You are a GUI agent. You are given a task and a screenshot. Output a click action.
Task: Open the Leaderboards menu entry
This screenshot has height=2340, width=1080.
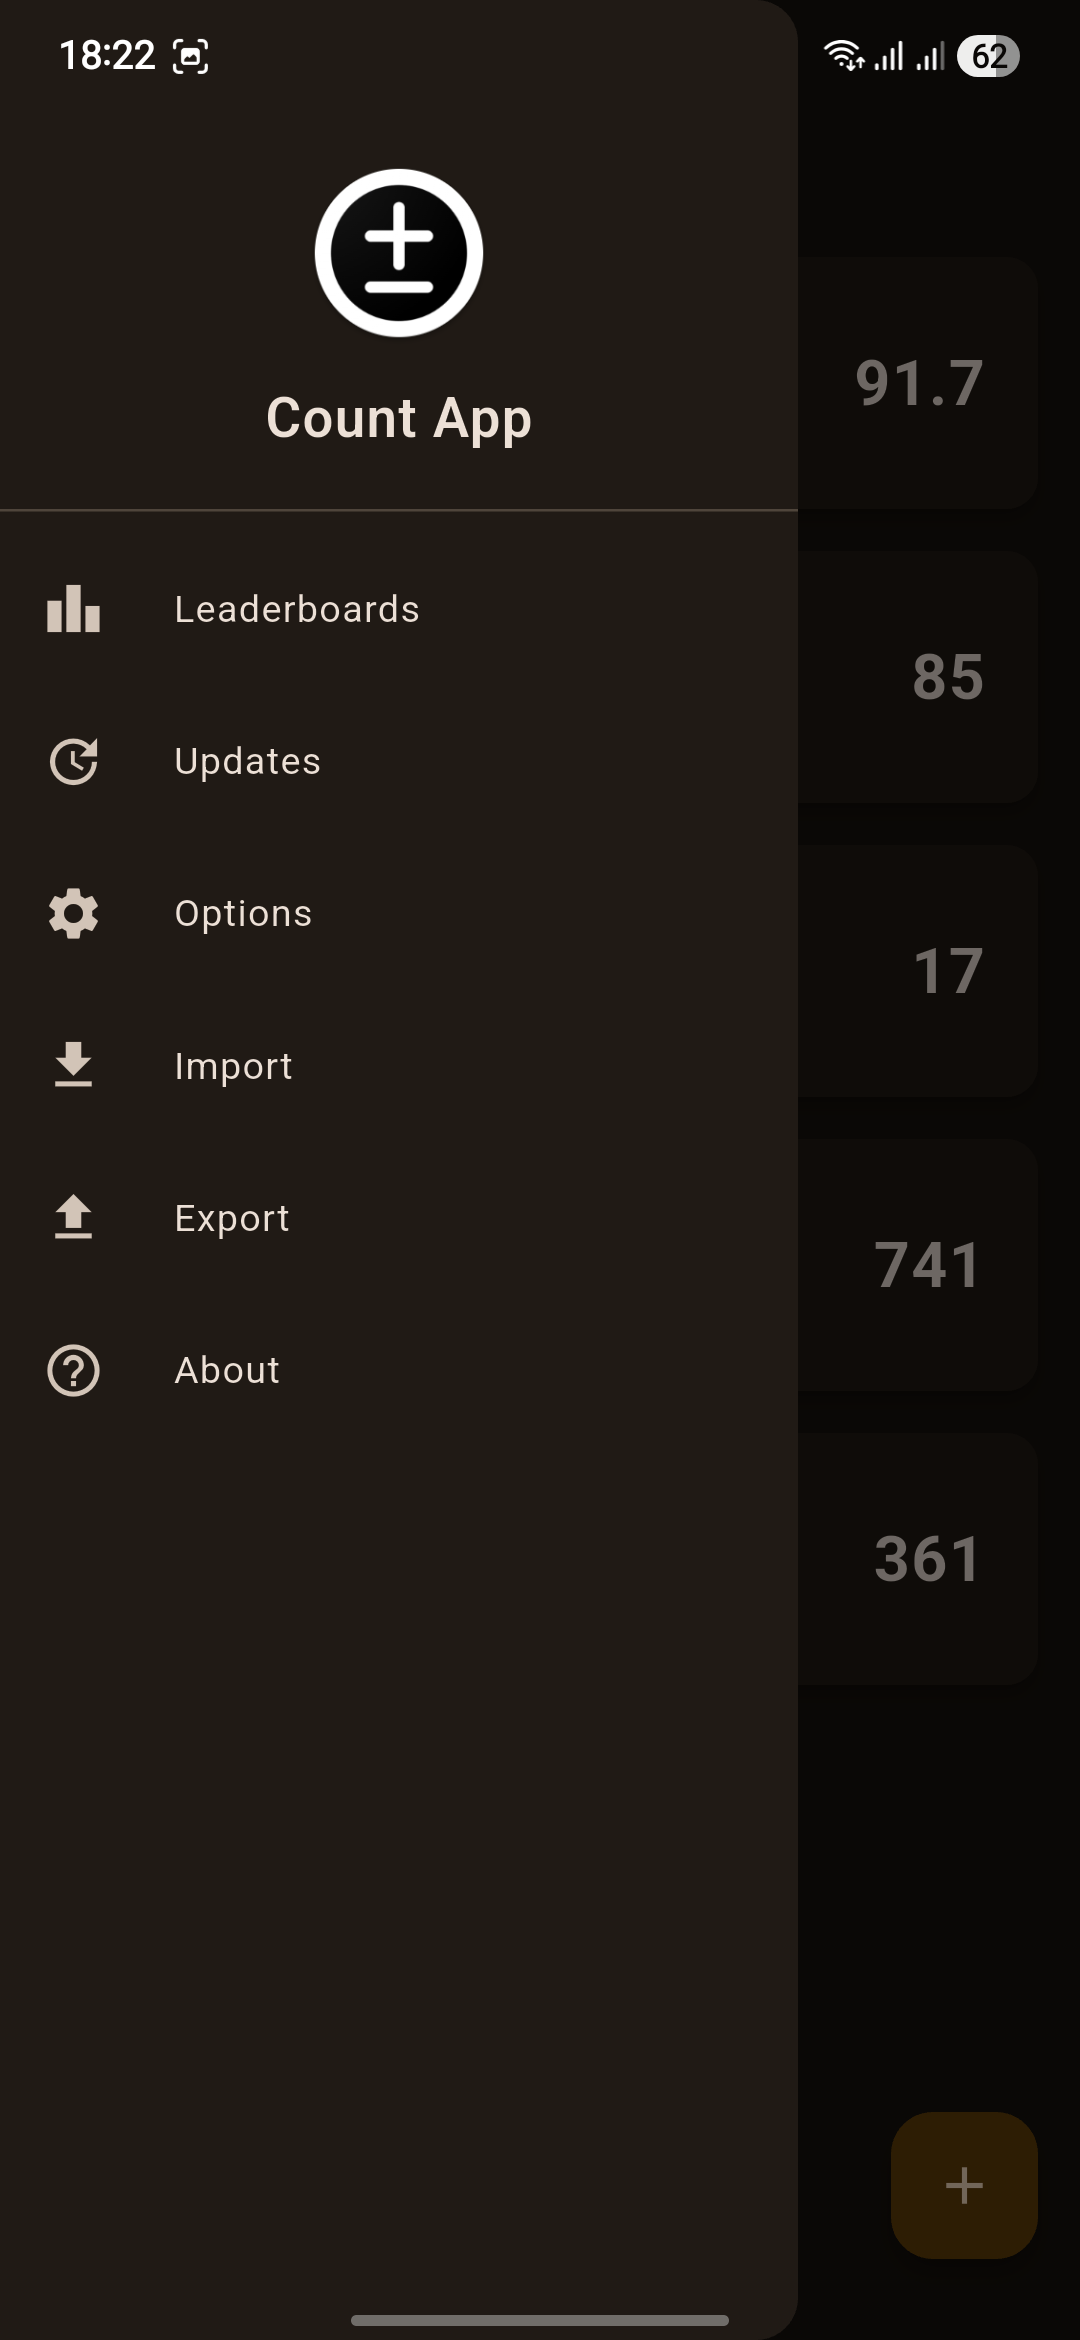tap(297, 609)
